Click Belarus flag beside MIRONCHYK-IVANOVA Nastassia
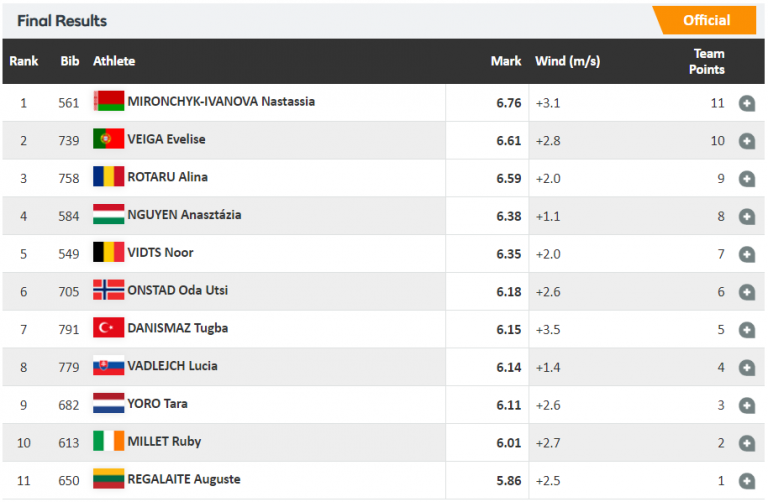This screenshot has height=502, width=768. coord(108,102)
